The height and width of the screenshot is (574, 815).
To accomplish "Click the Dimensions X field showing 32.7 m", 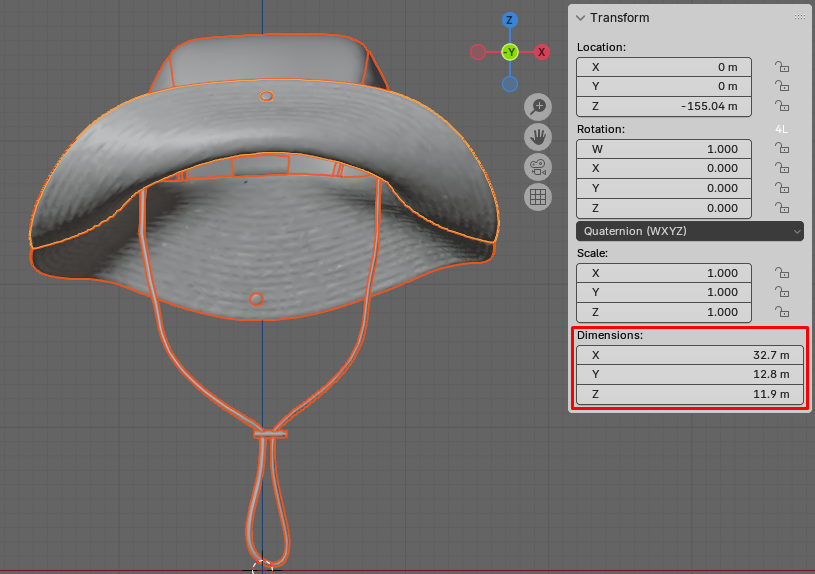I will coord(690,355).
